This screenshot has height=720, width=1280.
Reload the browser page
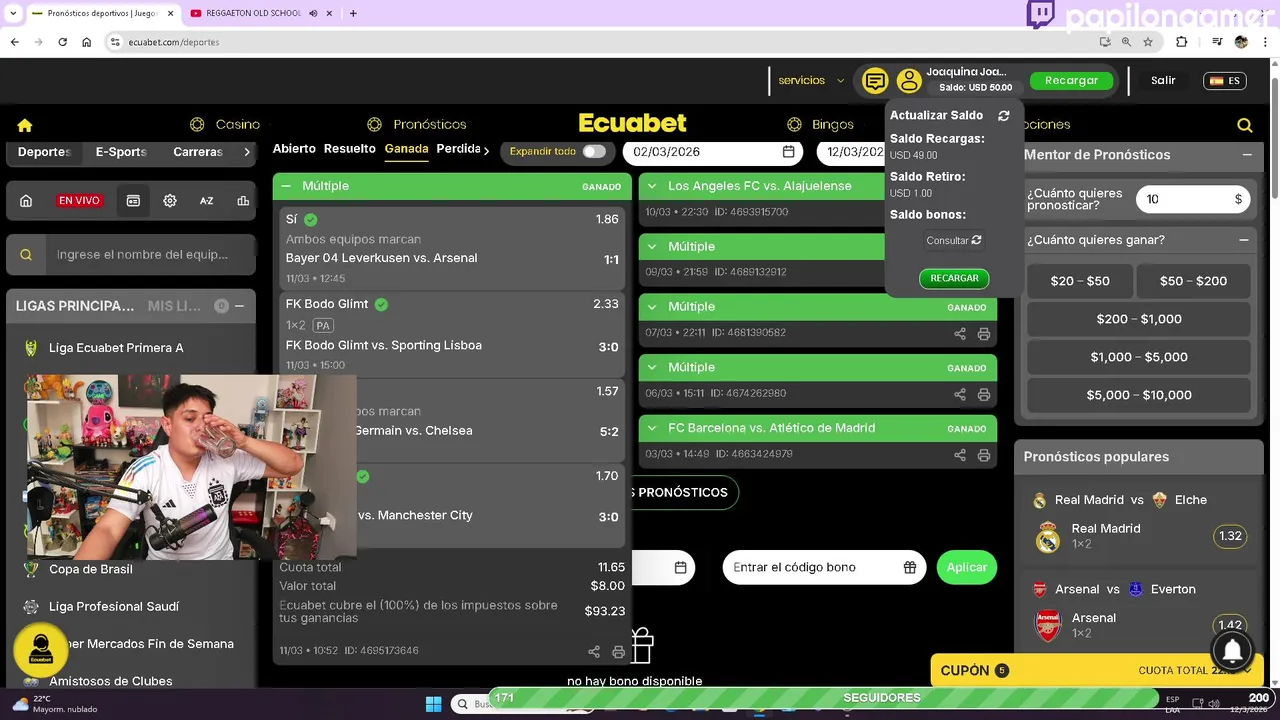click(x=62, y=42)
